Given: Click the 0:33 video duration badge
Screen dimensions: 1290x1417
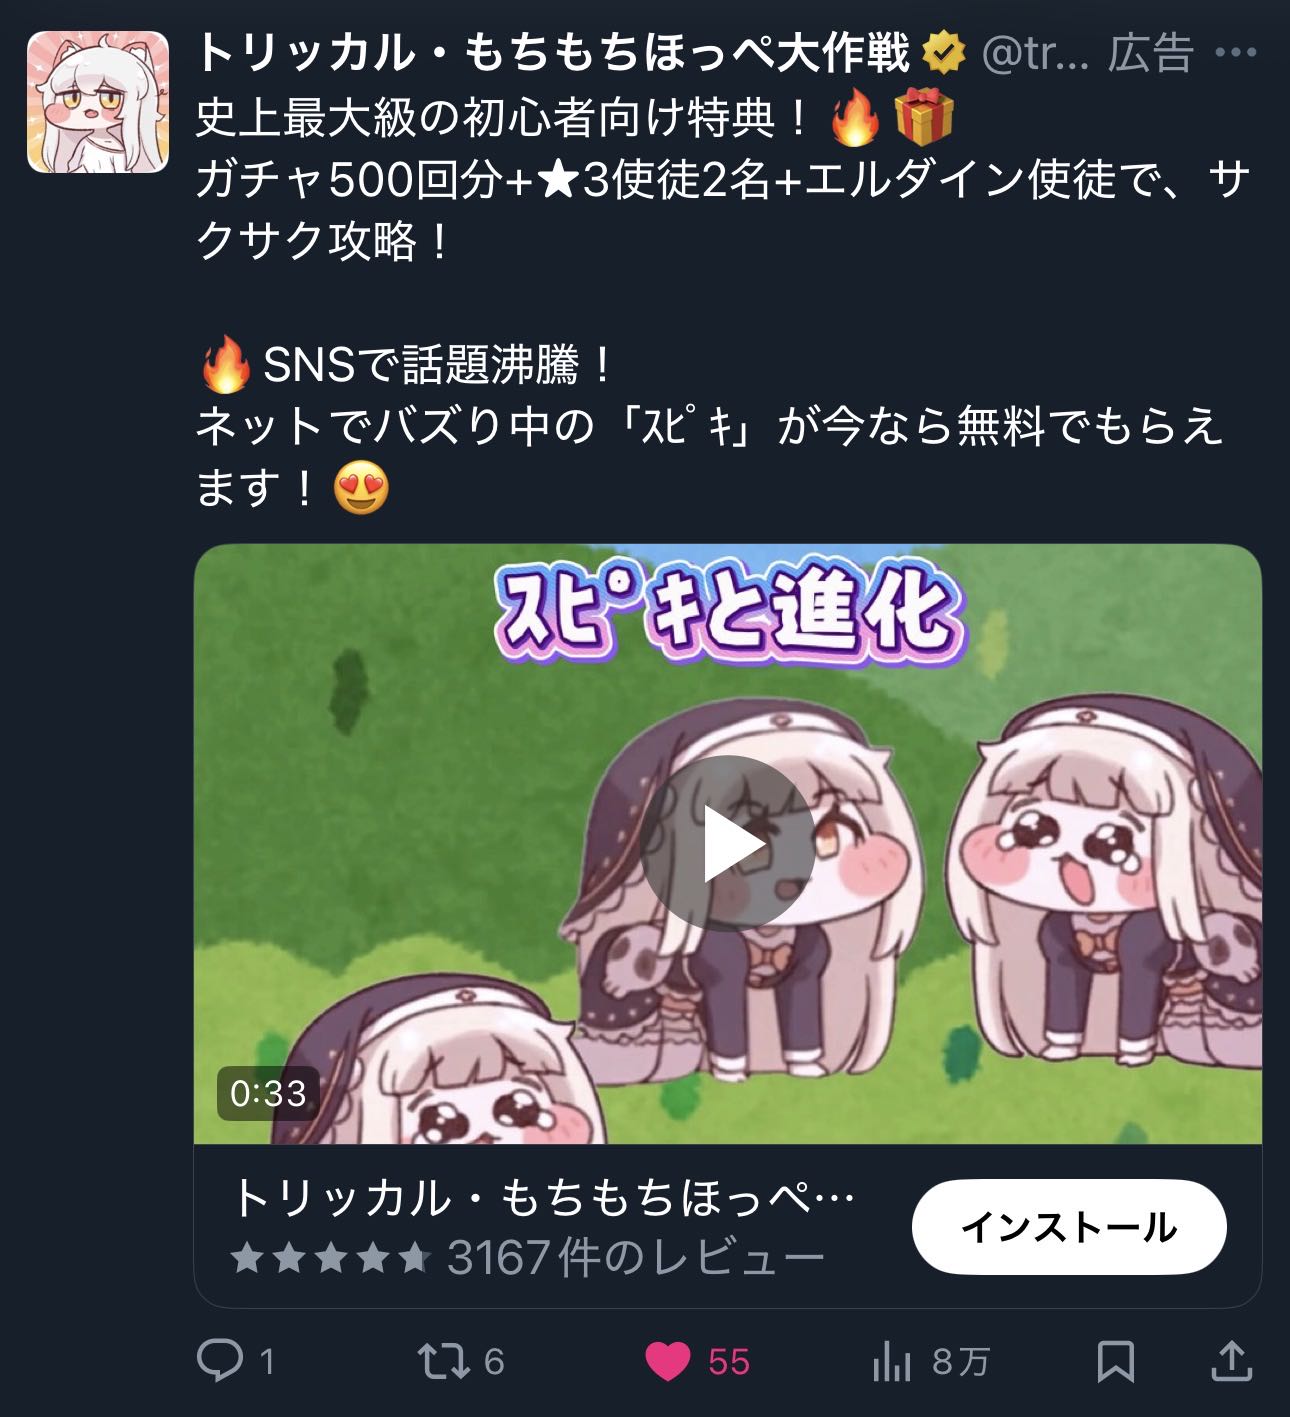Looking at the screenshot, I should [x=268, y=1093].
